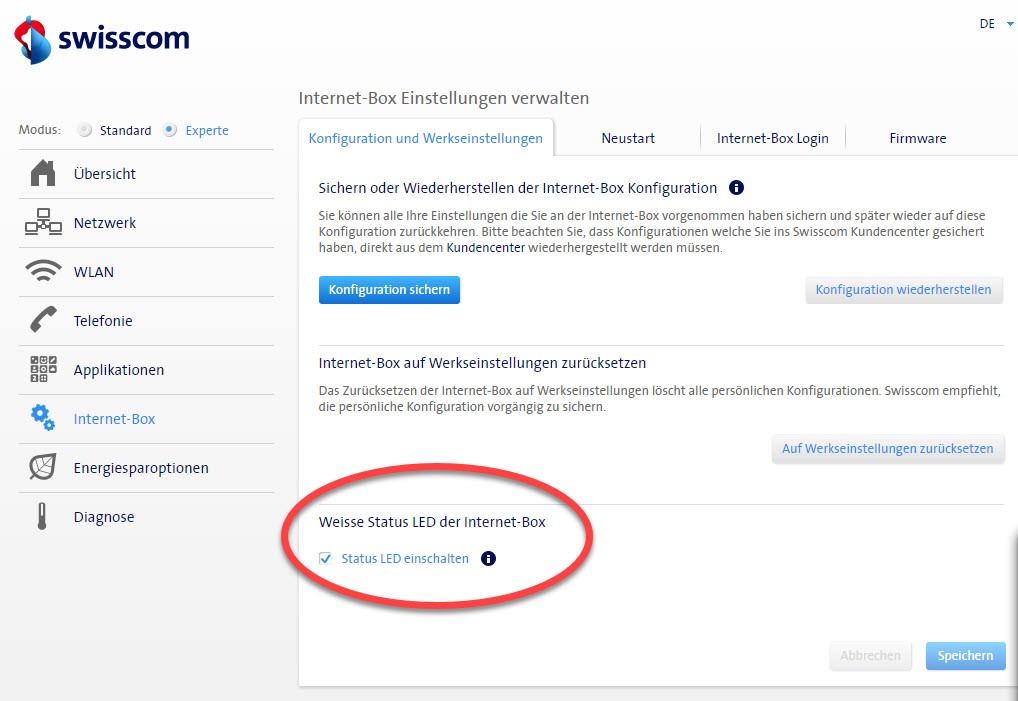Click the Internet-Box gears icon
Viewport: 1018px width, 701px height.
pos(43,419)
